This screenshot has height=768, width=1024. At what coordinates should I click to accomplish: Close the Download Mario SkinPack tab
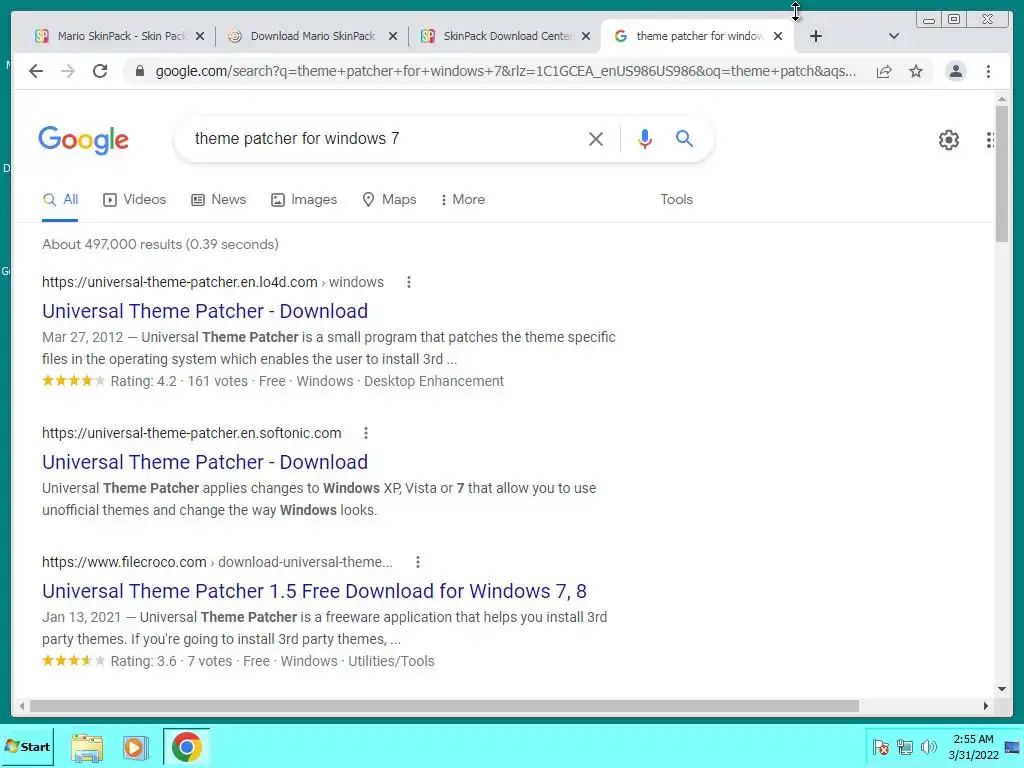click(x=393, y=37)
